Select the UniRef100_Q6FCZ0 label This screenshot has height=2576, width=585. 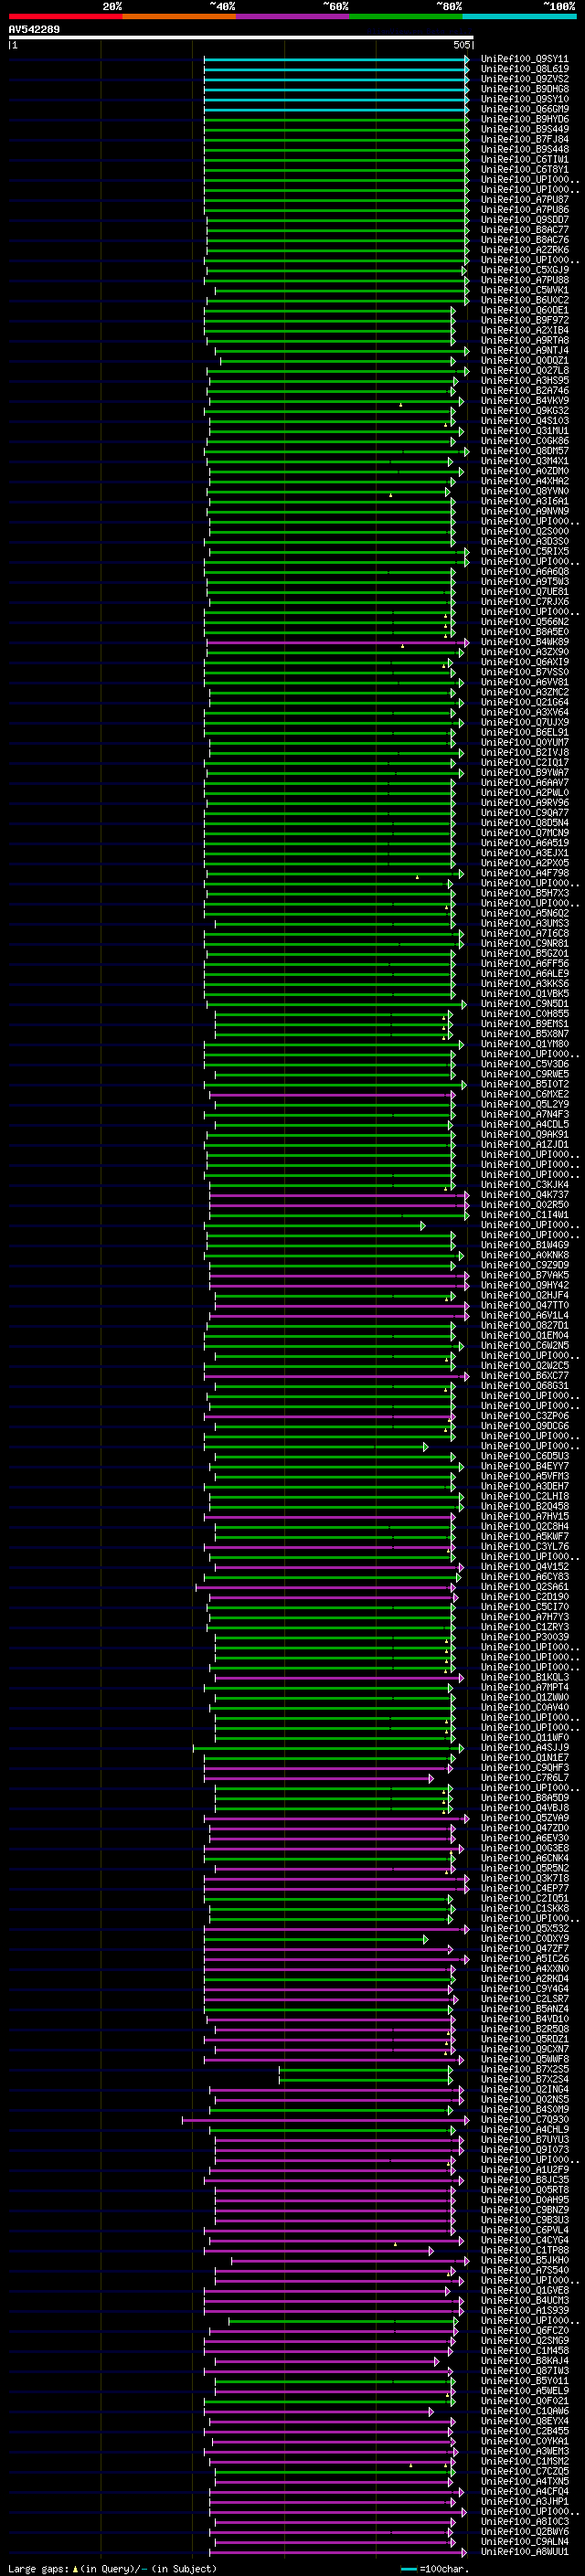pos(524,2331)
